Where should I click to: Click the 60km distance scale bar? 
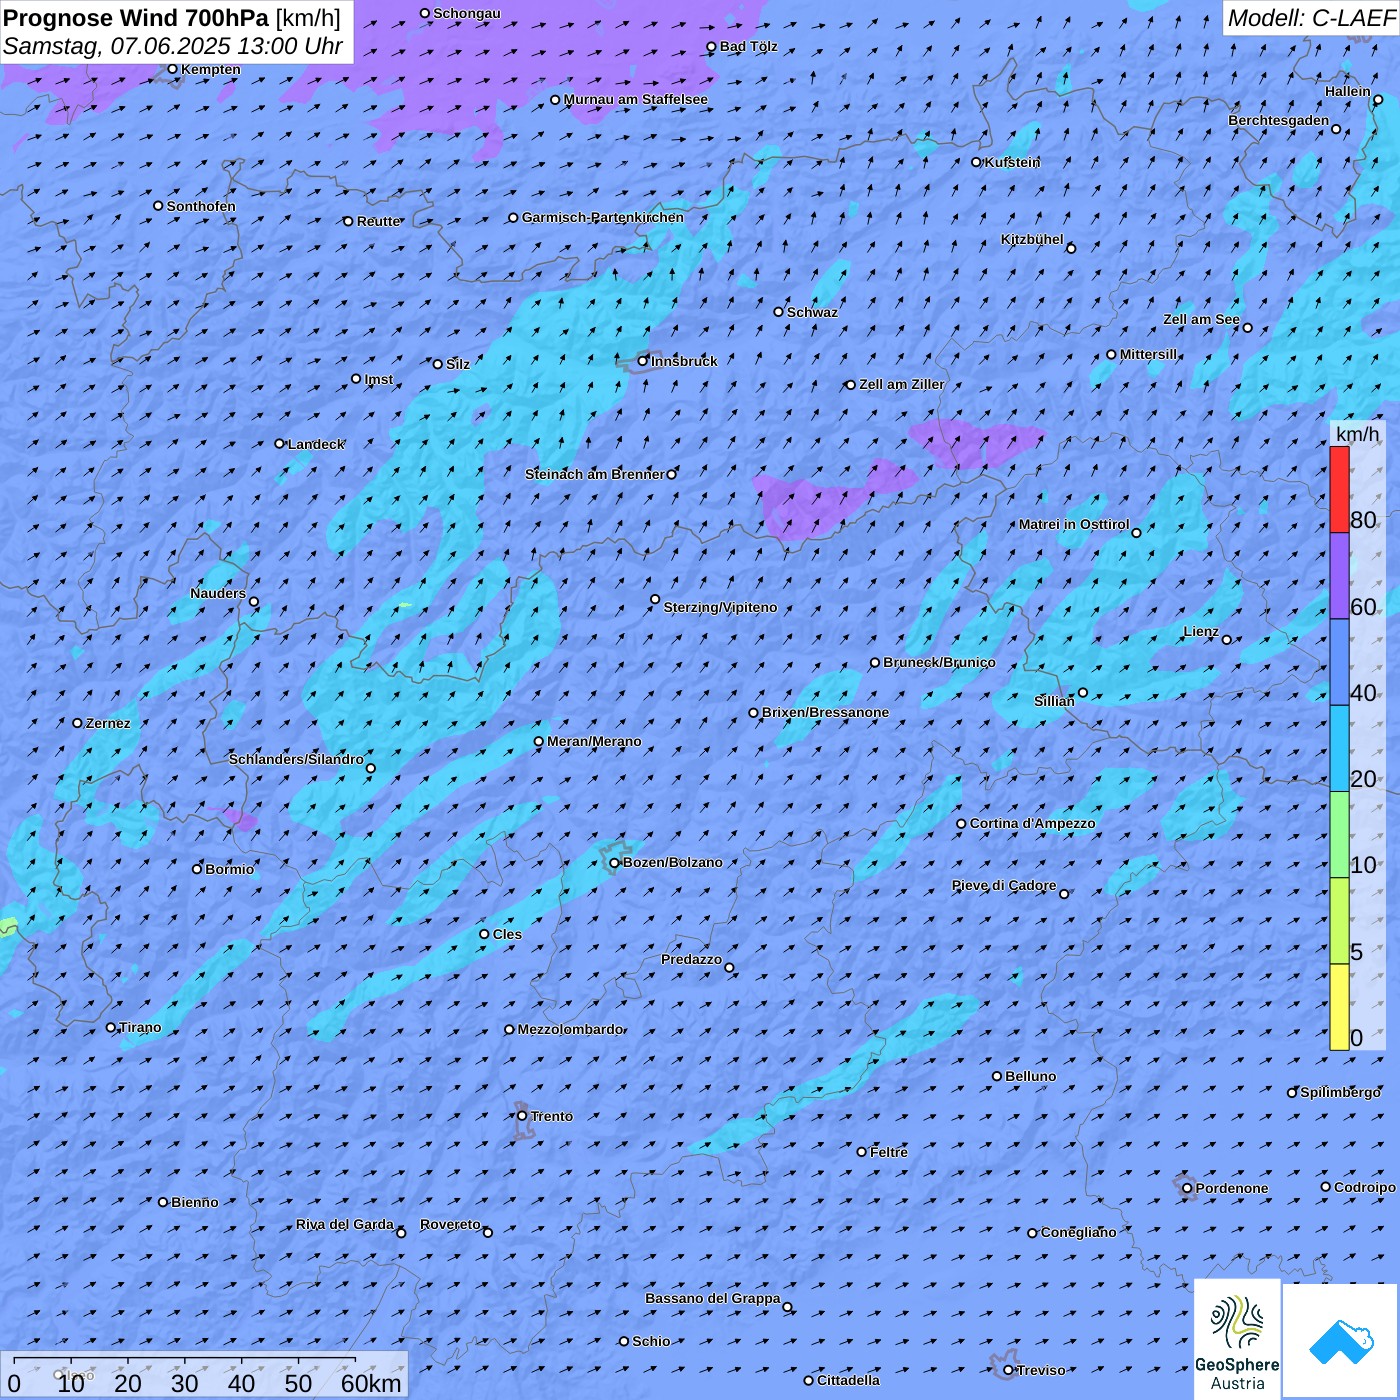[x=185, y=1359]
